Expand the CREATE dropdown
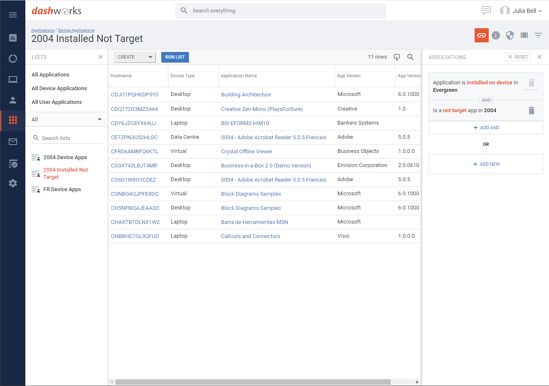The width and height of the screenshot is (549, 386). tap(135, 57)
